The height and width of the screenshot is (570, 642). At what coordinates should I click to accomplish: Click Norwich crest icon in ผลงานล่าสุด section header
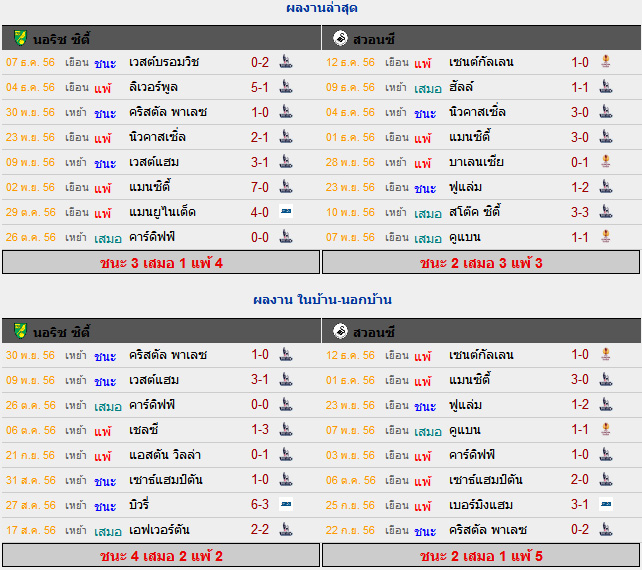point(20,38)
